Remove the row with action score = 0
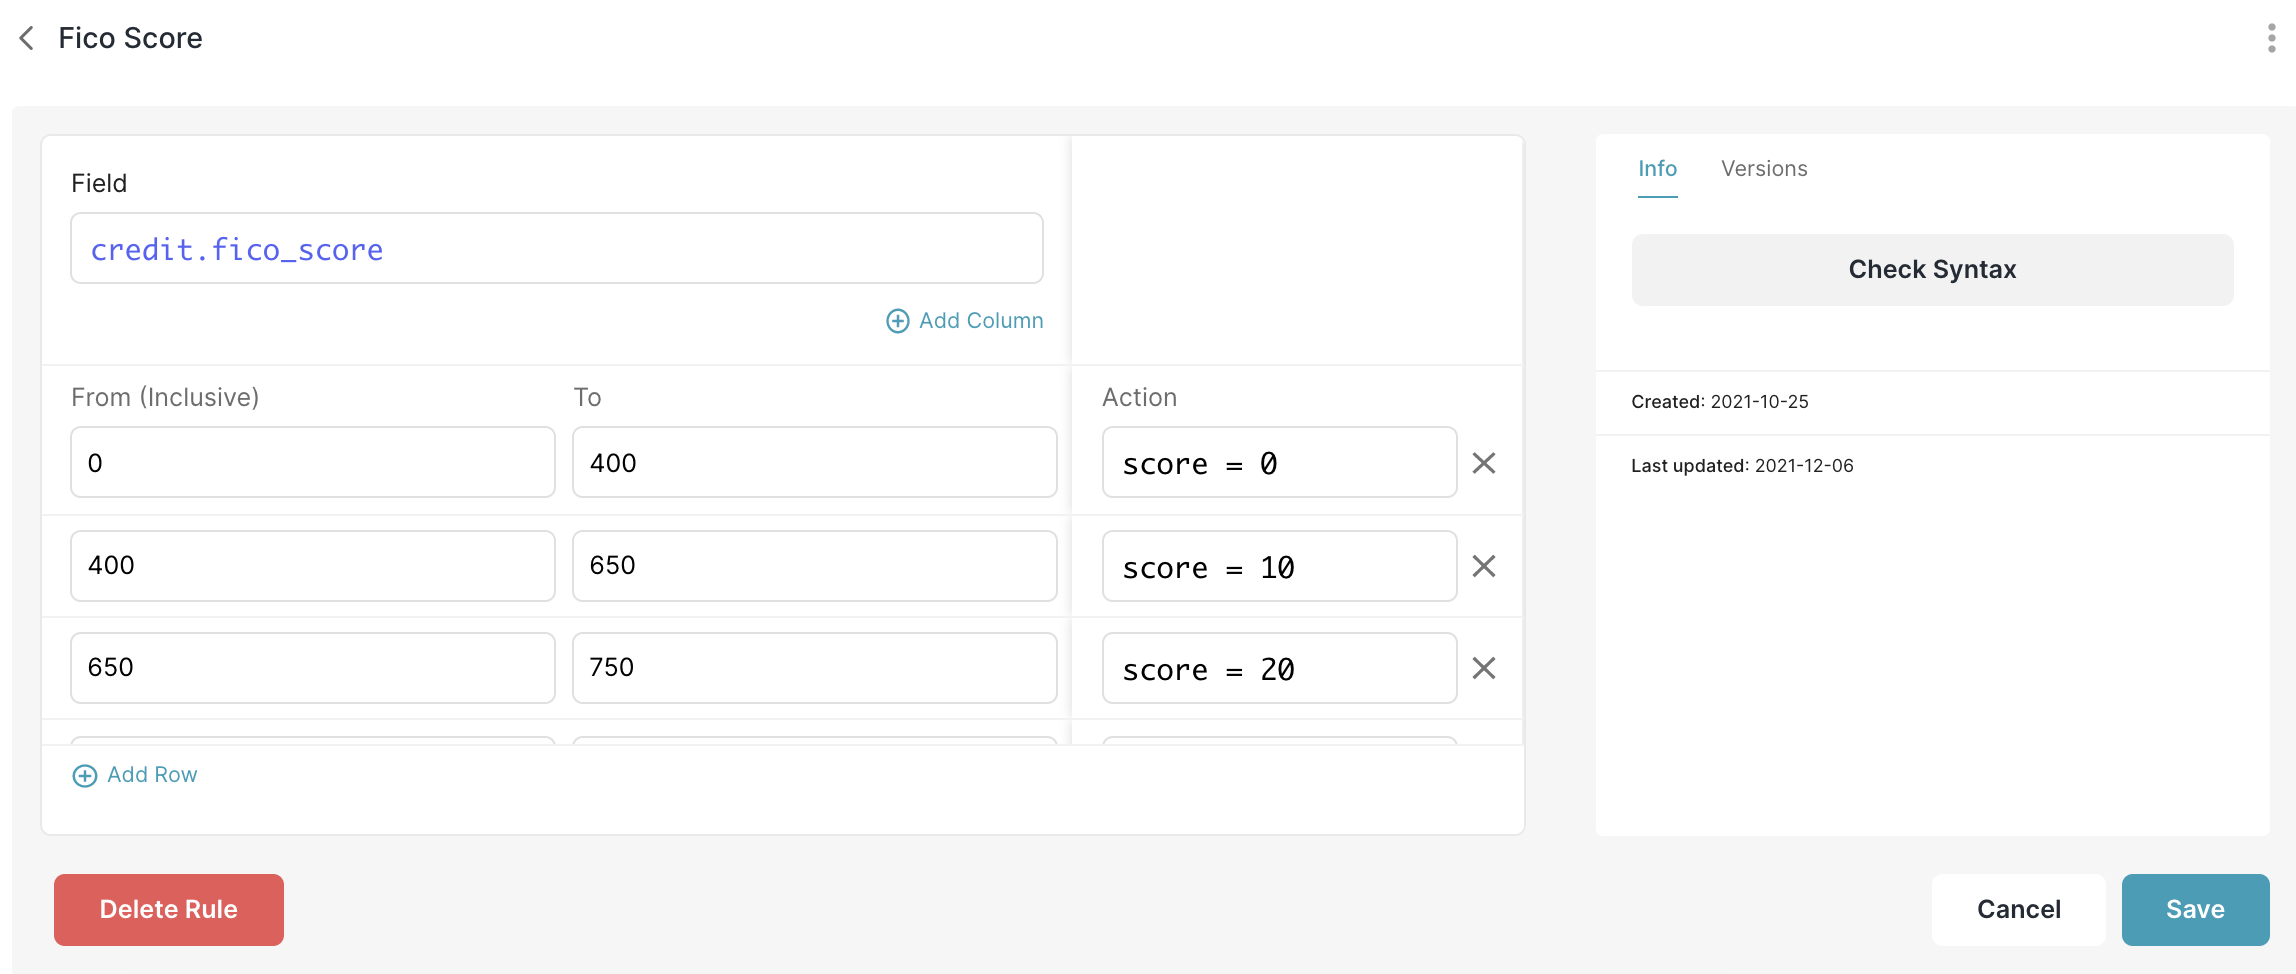The height and width of the screenshot is (974, 2296). pos(1484,463)
